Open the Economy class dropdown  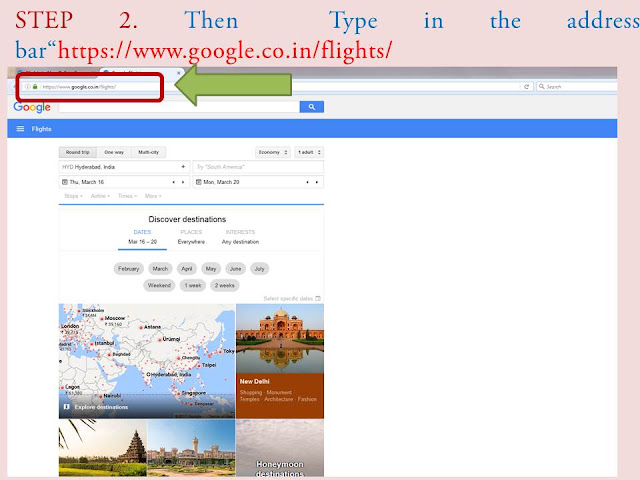click(273, 152)
